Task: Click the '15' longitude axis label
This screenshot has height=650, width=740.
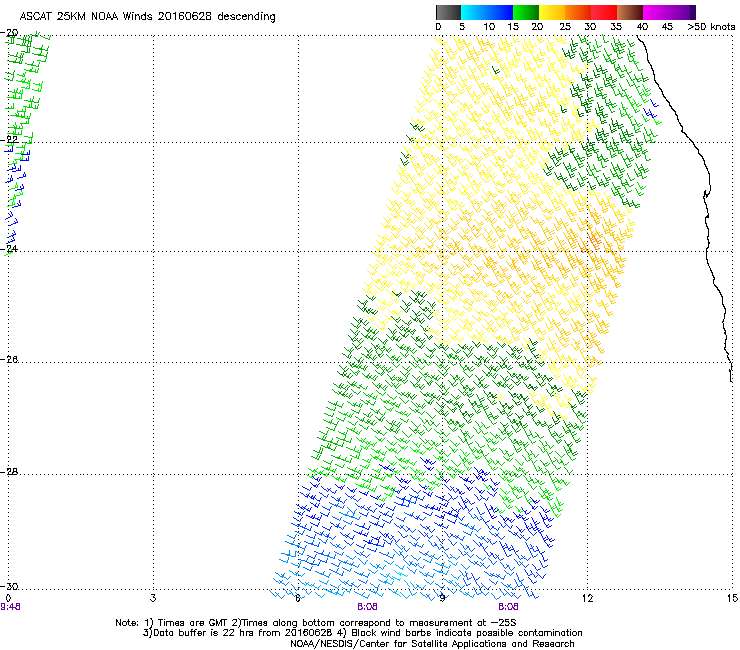Action: [732, 599]
